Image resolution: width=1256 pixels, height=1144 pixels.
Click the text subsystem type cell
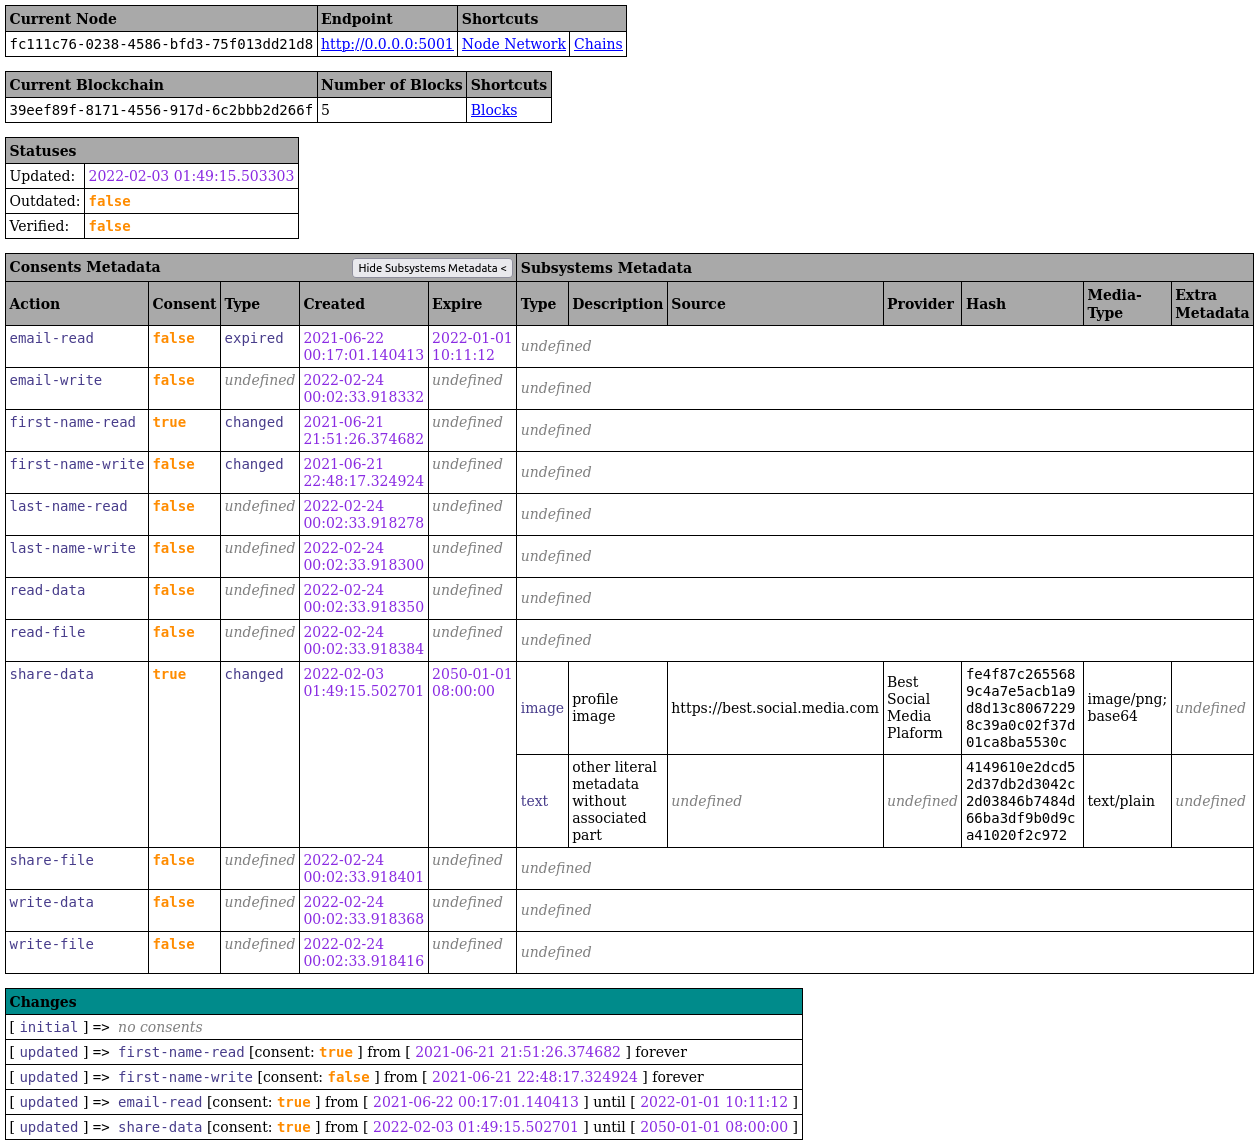[x=542, y=801]
